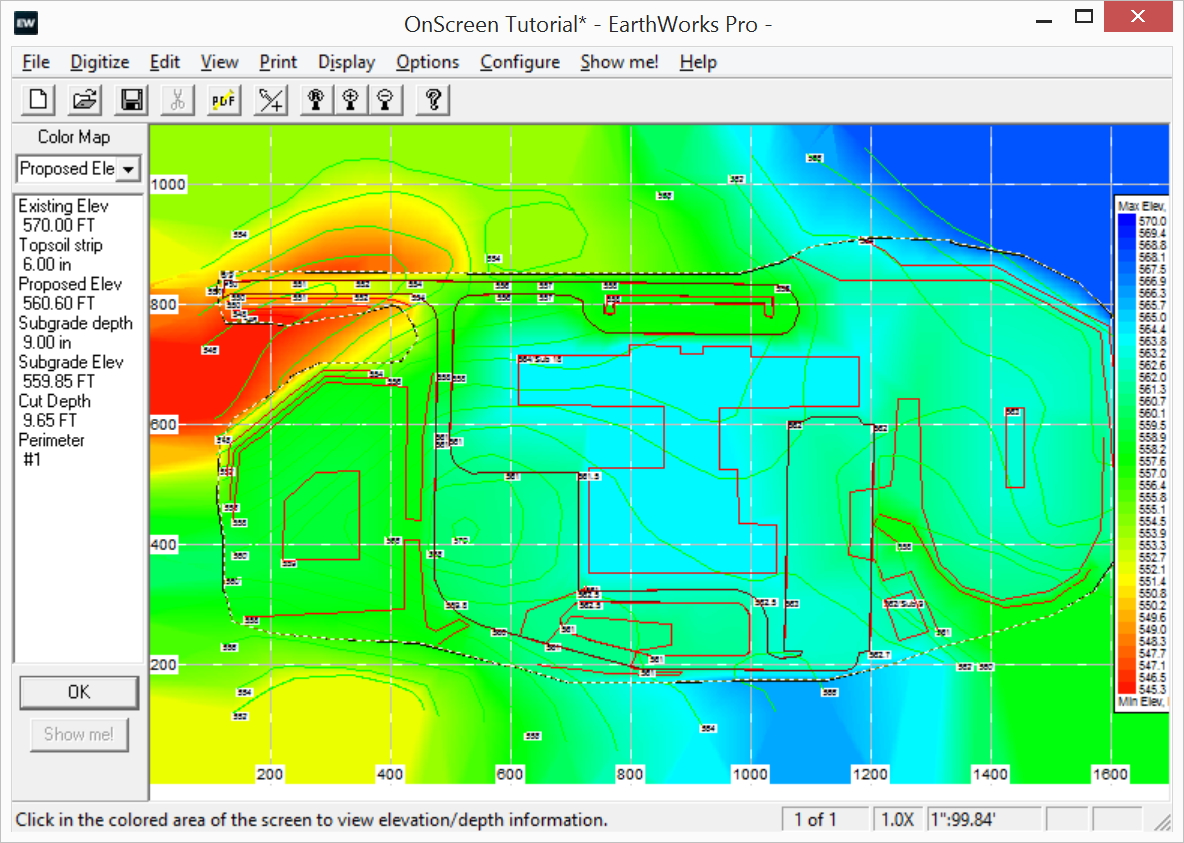Click the "6.00 in" topsoil strip value
The width and height of the screenshot is (1184, 843).
(x=47, y=264)
